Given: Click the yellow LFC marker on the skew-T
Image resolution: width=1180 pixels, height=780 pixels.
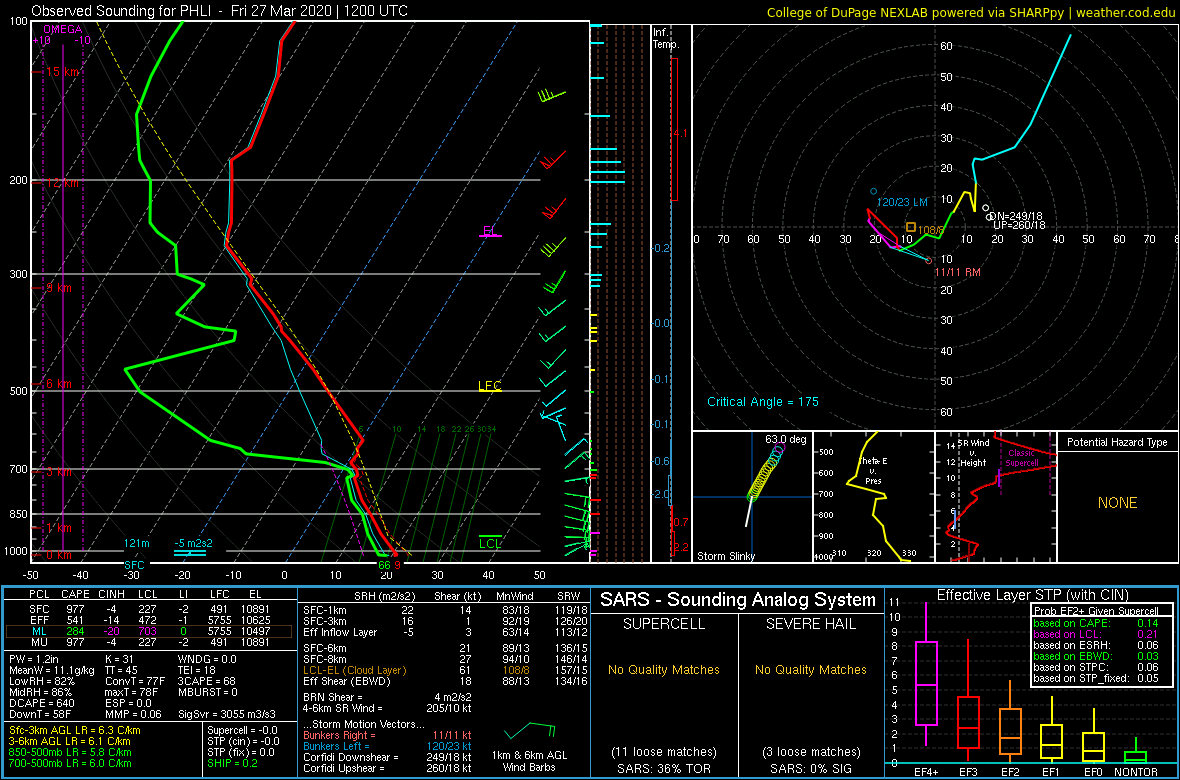Looking at the screenshot, I should click(490, 386).
